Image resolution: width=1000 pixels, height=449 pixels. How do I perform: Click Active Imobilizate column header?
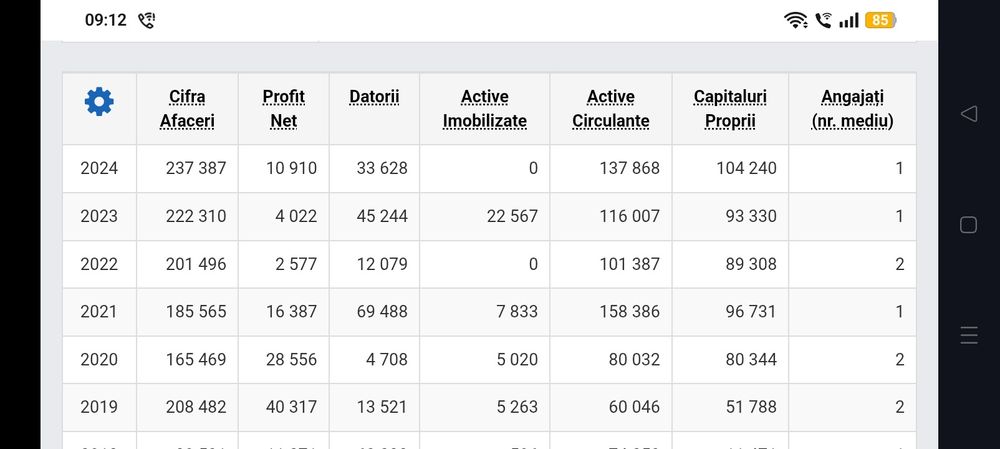484,109
